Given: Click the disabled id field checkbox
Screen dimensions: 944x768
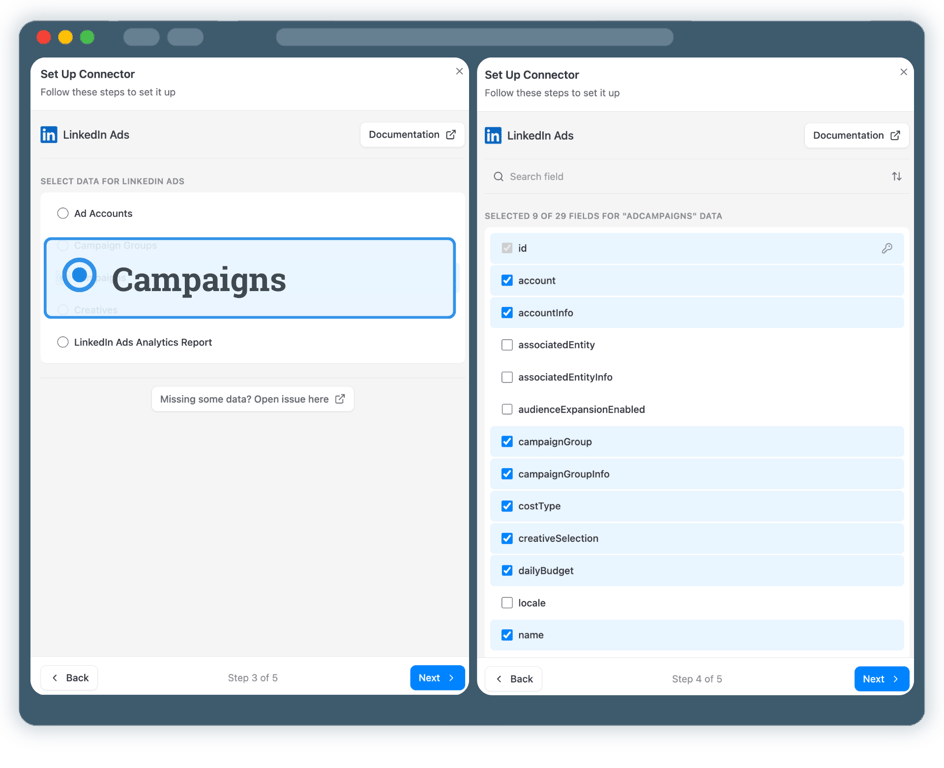Looking at the screenshot, I should [507, 248].
